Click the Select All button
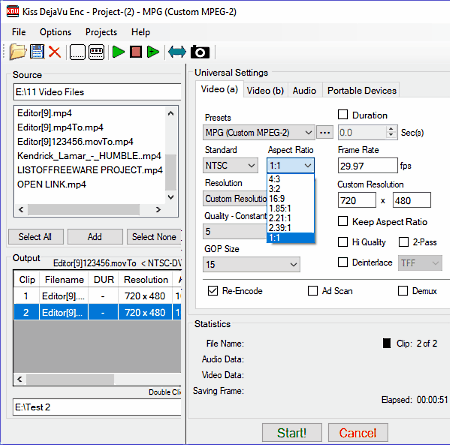 tap(35, 237)
